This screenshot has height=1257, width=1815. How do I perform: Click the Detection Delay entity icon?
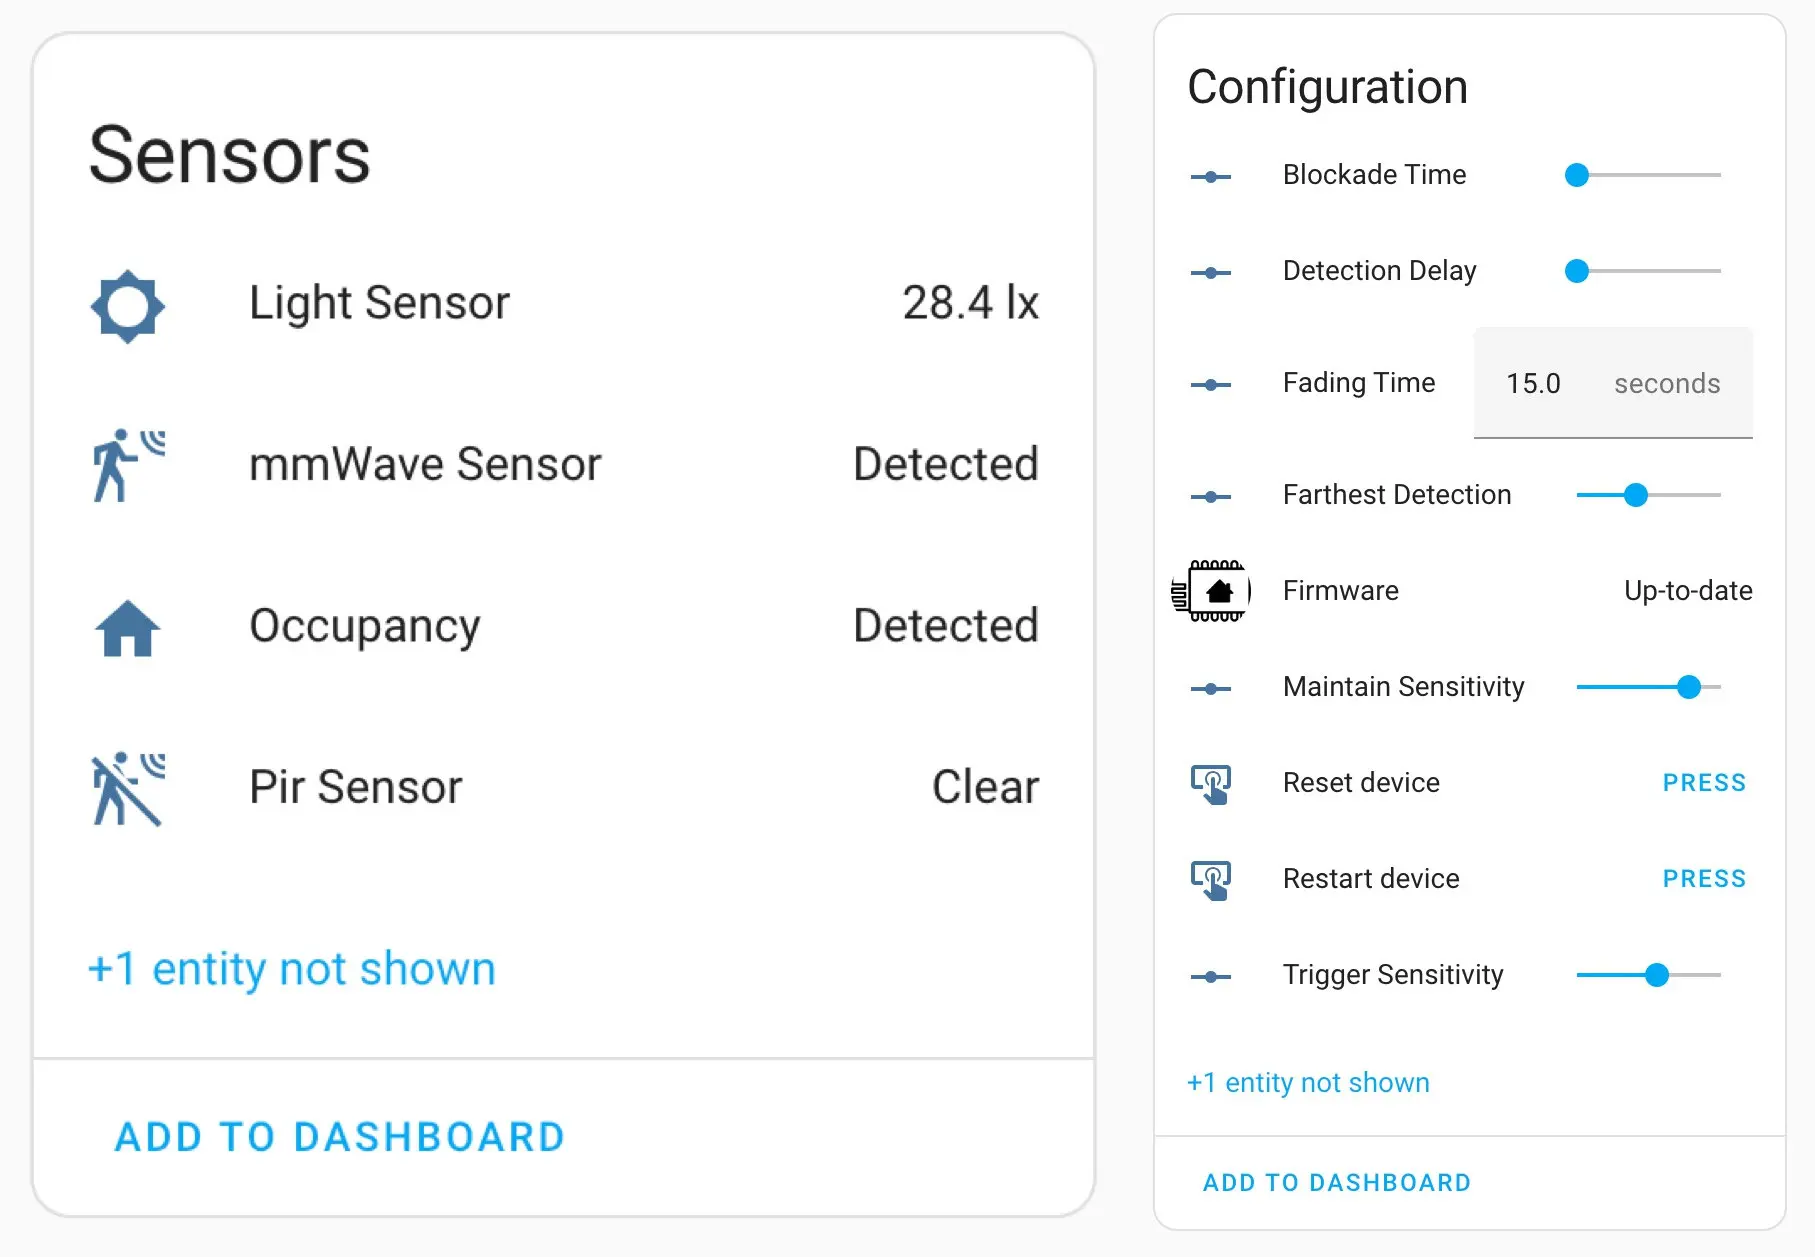pos(1211,271)
